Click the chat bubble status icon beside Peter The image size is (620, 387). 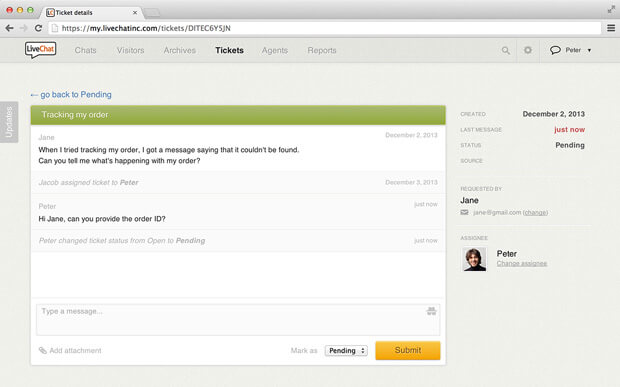pyautogui.click(x=555, y=50)
